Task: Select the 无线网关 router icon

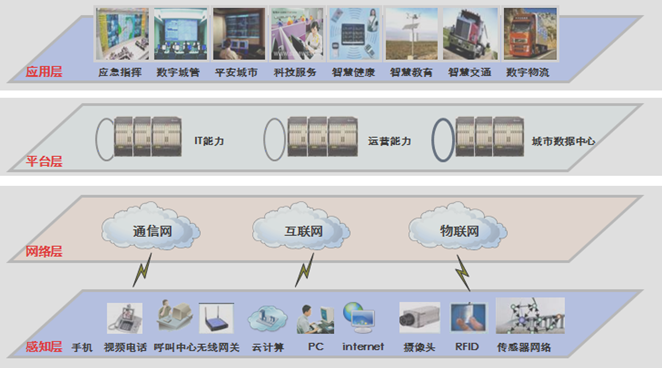Action: click(x=216, y=318)
